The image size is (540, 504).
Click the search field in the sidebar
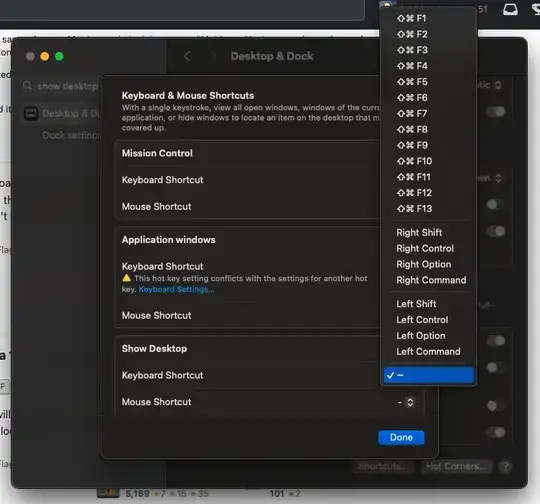coord(61,86)
